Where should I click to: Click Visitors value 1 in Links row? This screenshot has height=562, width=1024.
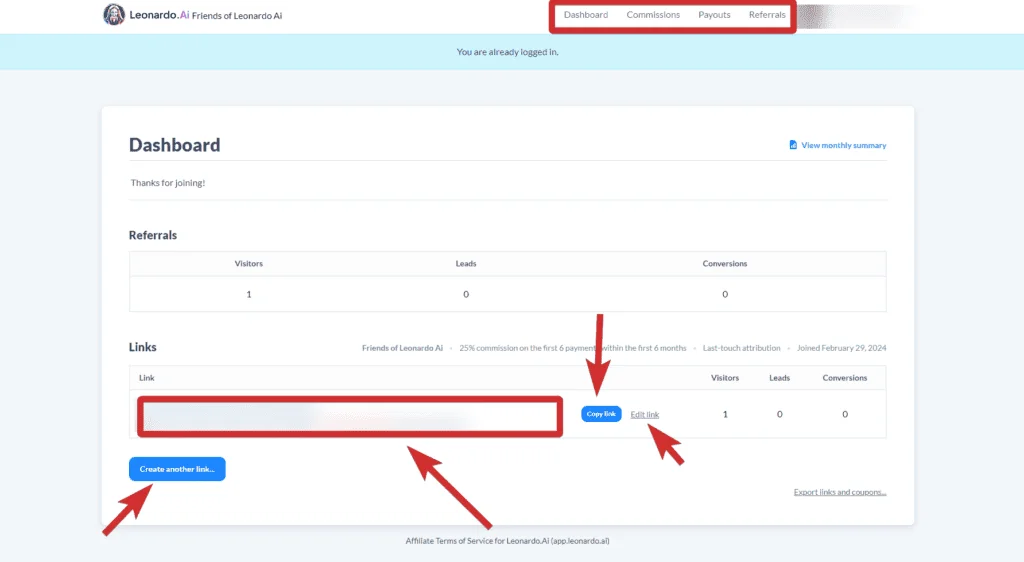(x=725, y=414)
